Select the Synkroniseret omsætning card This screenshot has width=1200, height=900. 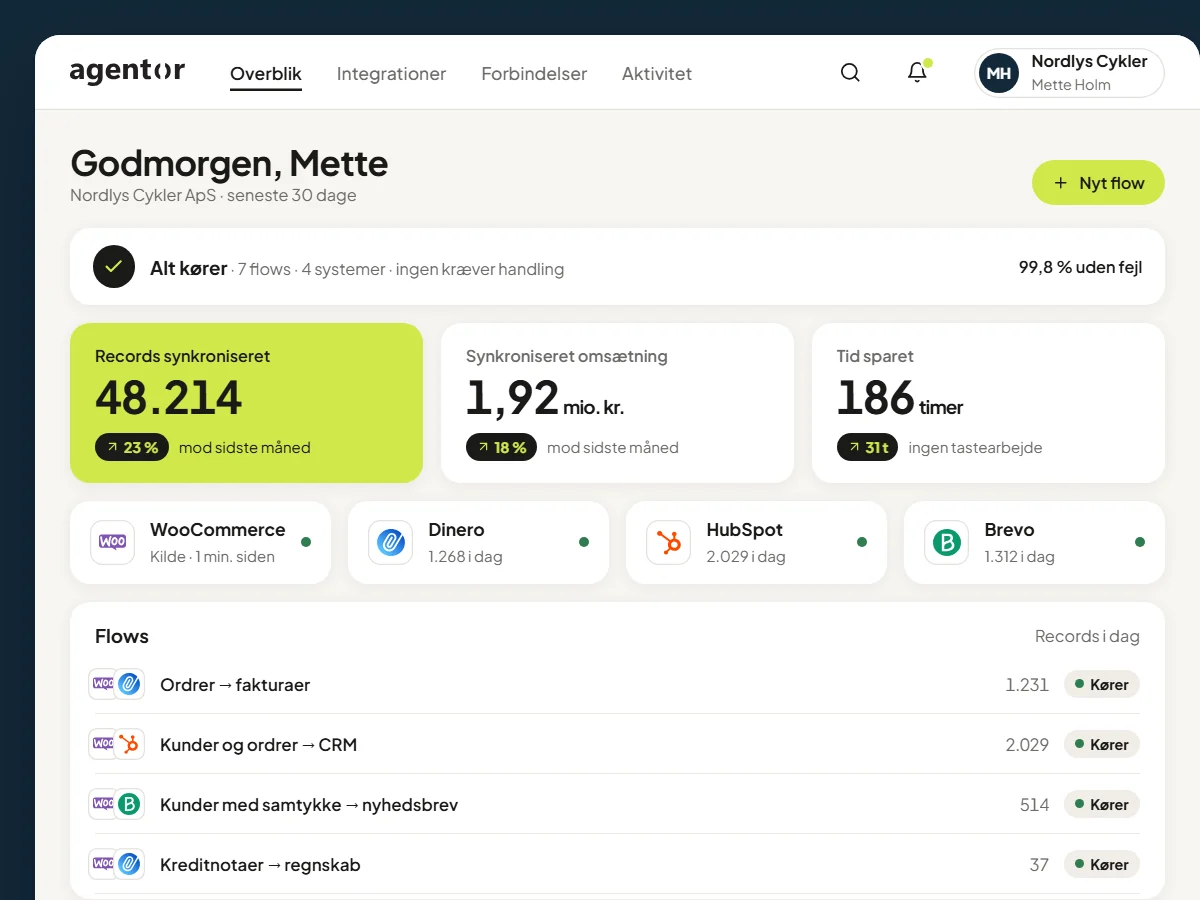coord(617,403)
